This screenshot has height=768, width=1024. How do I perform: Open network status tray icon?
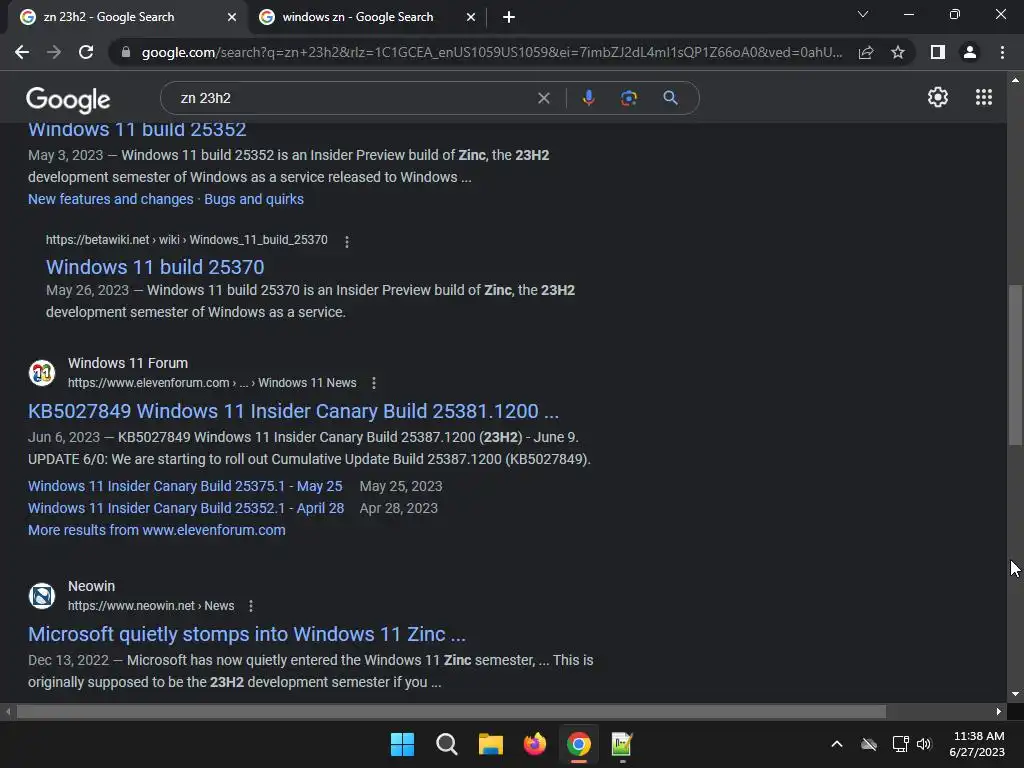pos(900,744)
